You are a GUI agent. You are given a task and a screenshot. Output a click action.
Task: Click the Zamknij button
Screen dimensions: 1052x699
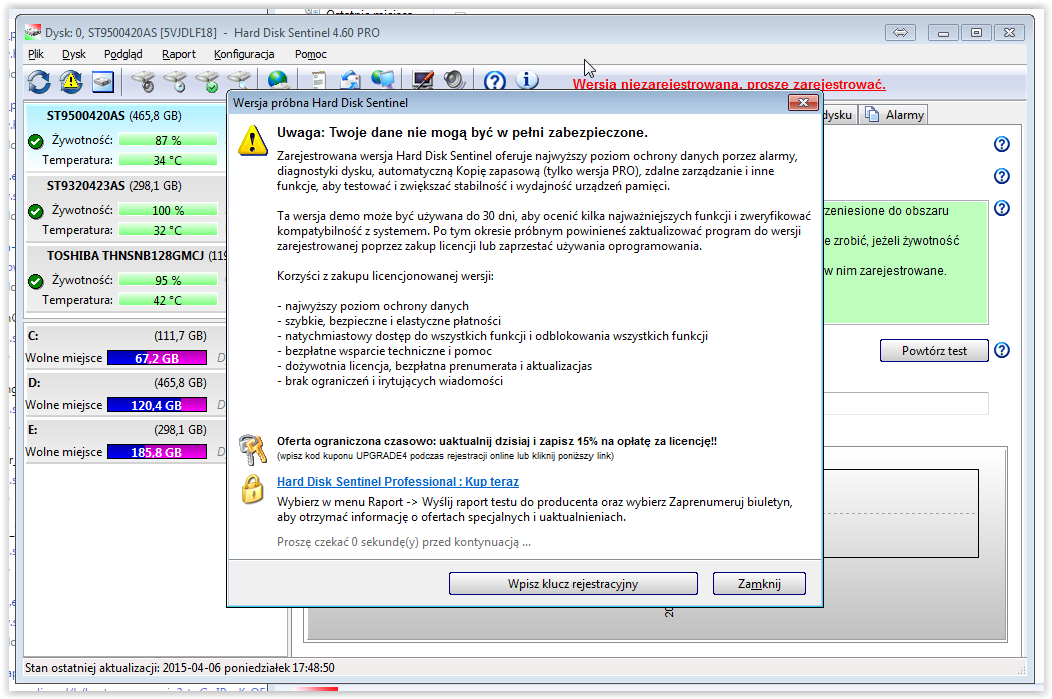tap(759, 584)
